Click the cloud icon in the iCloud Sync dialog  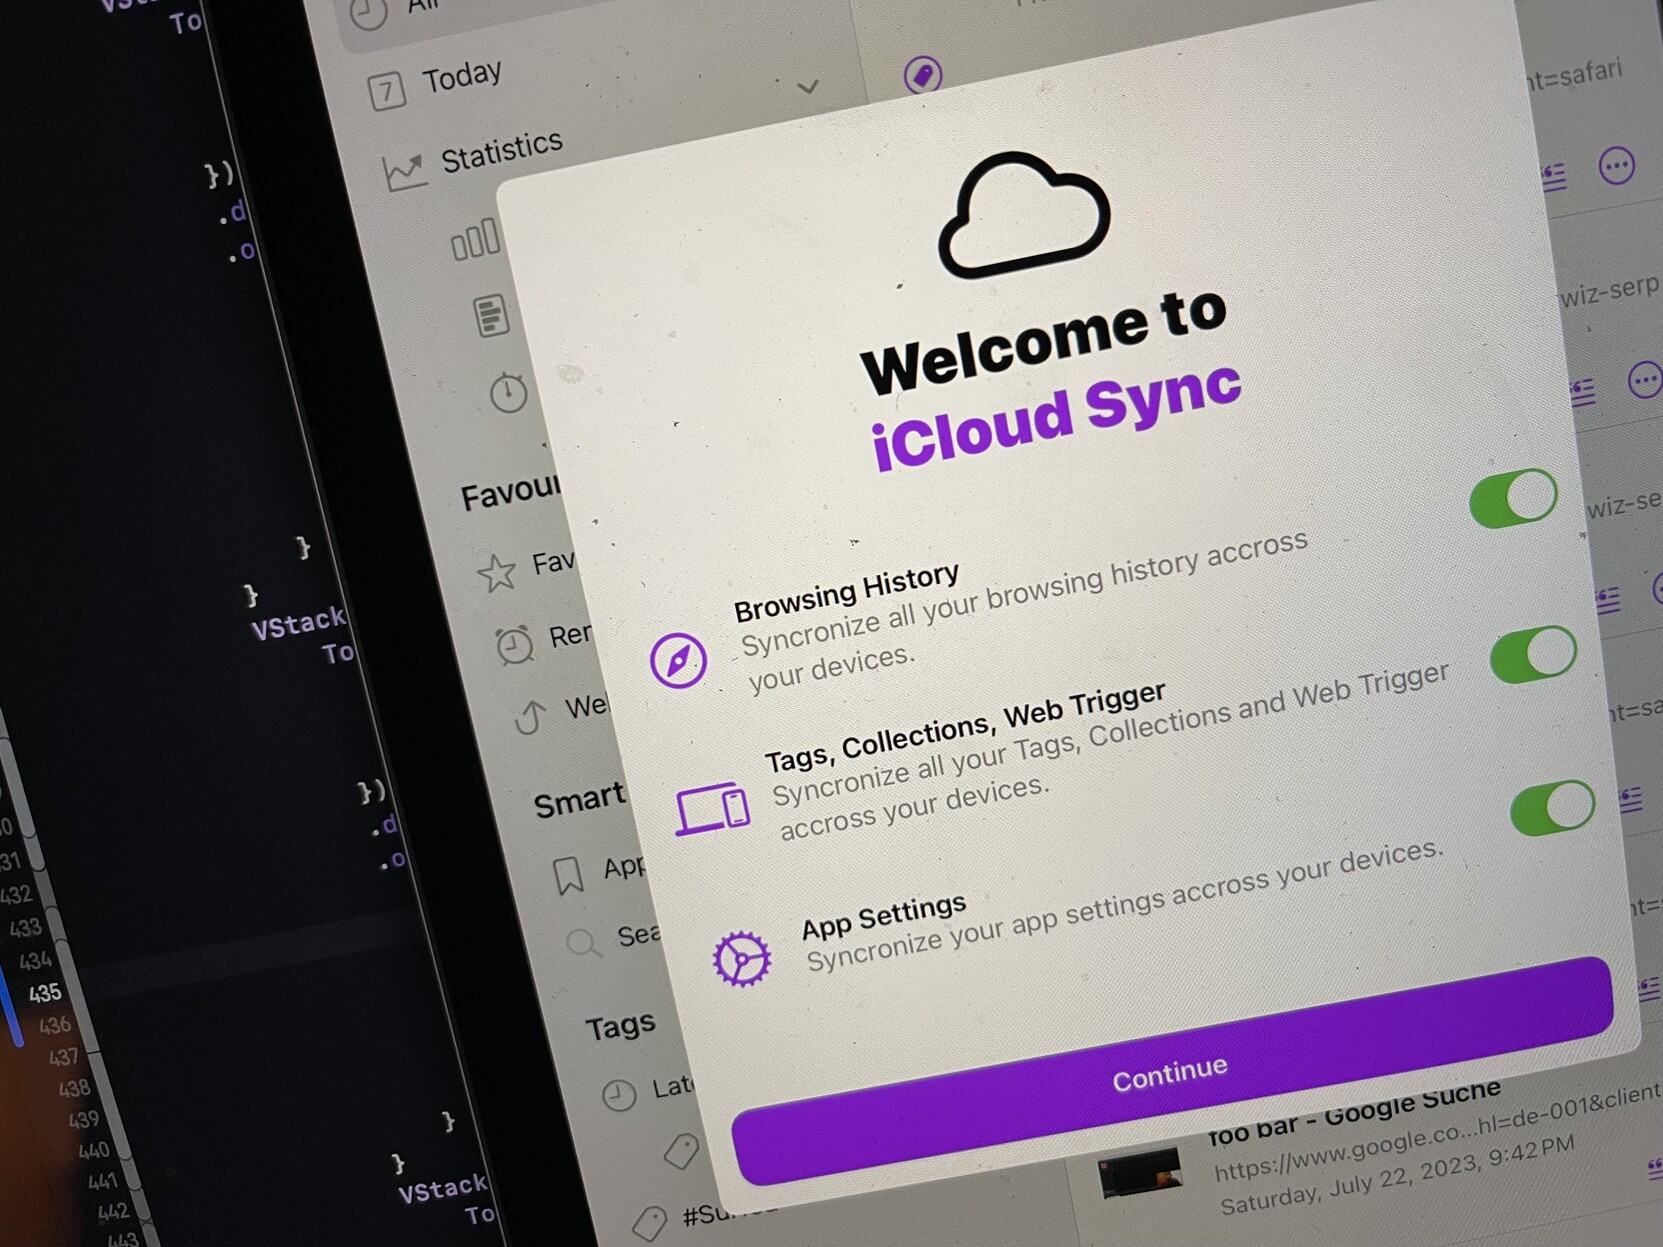(1023, 214)
